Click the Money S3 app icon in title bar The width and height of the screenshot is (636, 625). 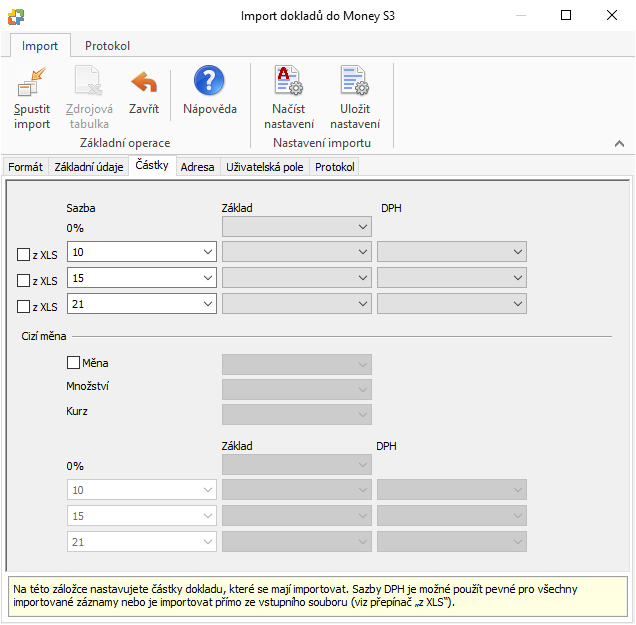pyautogui.click(x=16, y=17)
